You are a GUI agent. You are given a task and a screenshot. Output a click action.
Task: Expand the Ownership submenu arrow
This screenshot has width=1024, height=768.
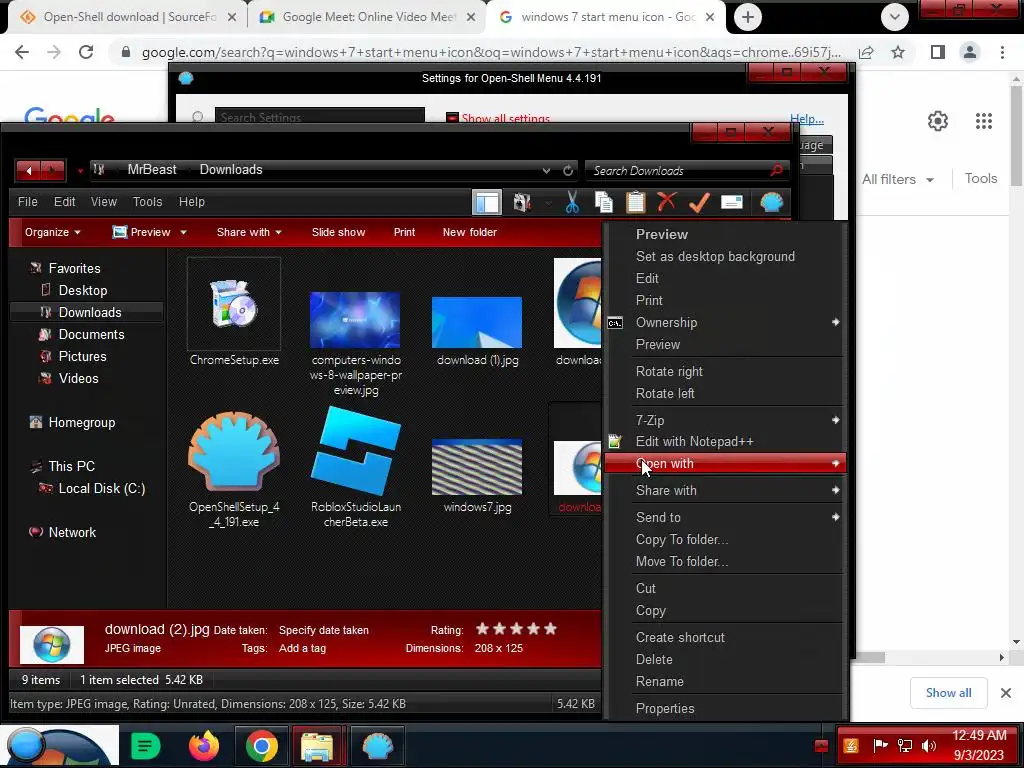[x=836, y=322]
